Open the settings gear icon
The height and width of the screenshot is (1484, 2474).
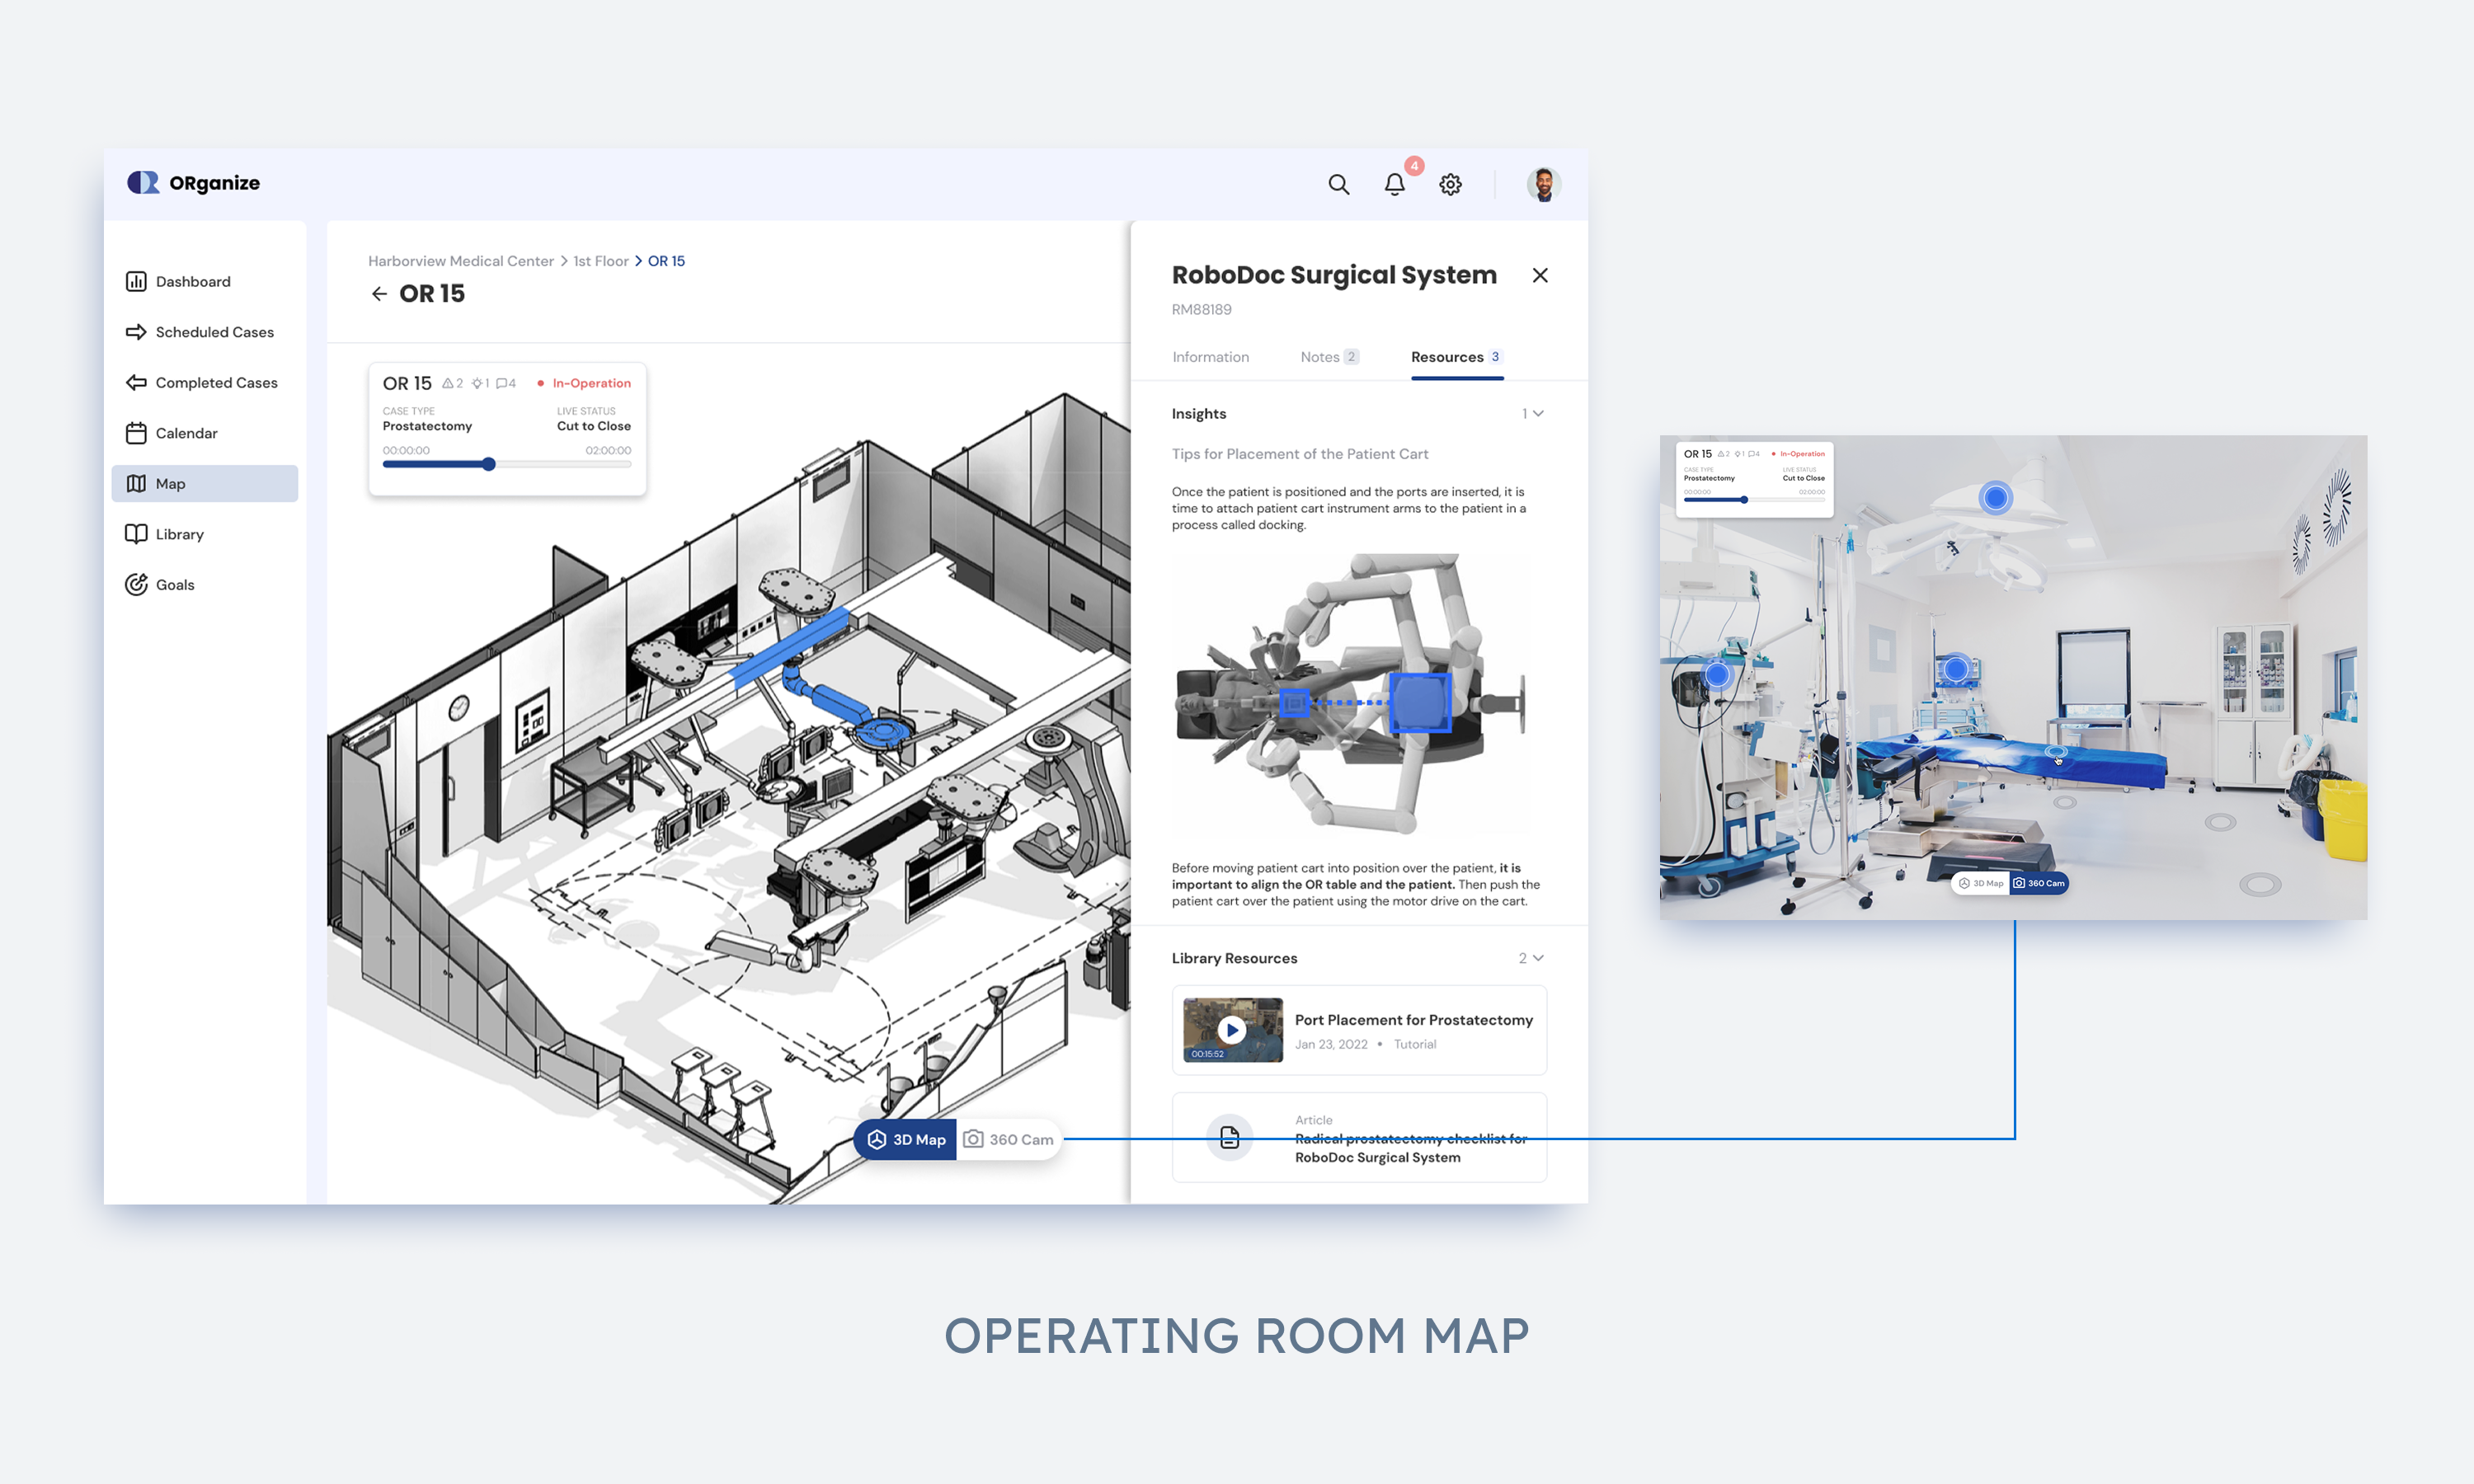coord(1450,184)
